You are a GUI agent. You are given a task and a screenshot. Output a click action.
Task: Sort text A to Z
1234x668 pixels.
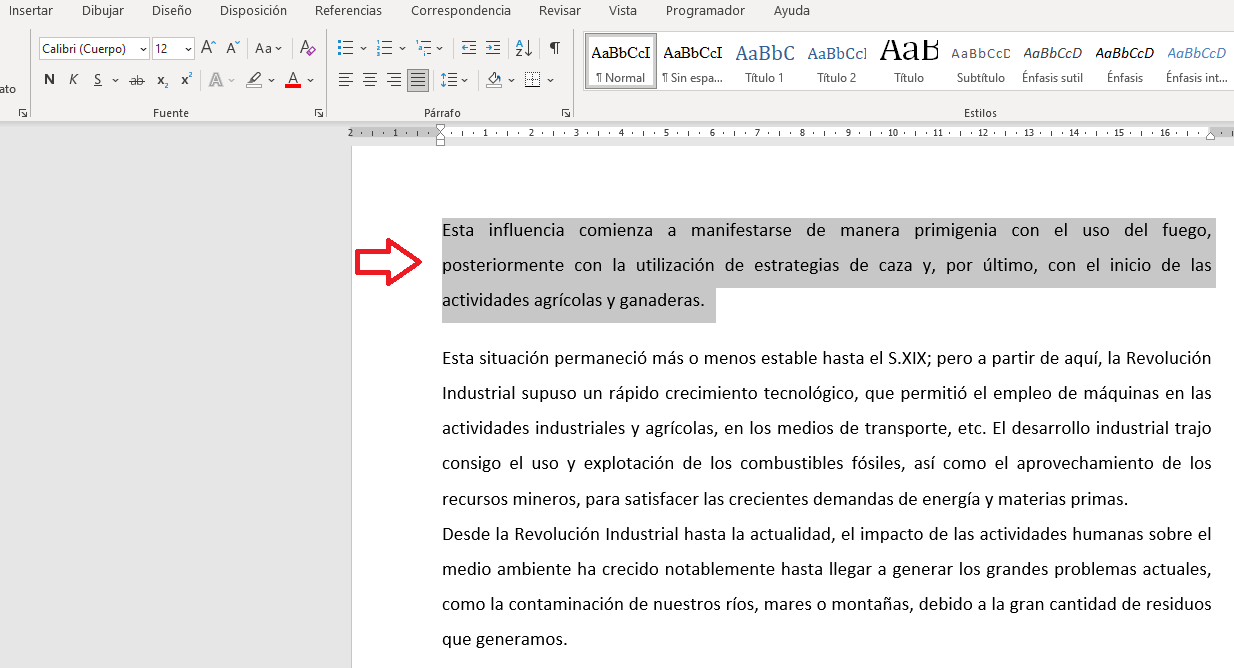(523, 48)
